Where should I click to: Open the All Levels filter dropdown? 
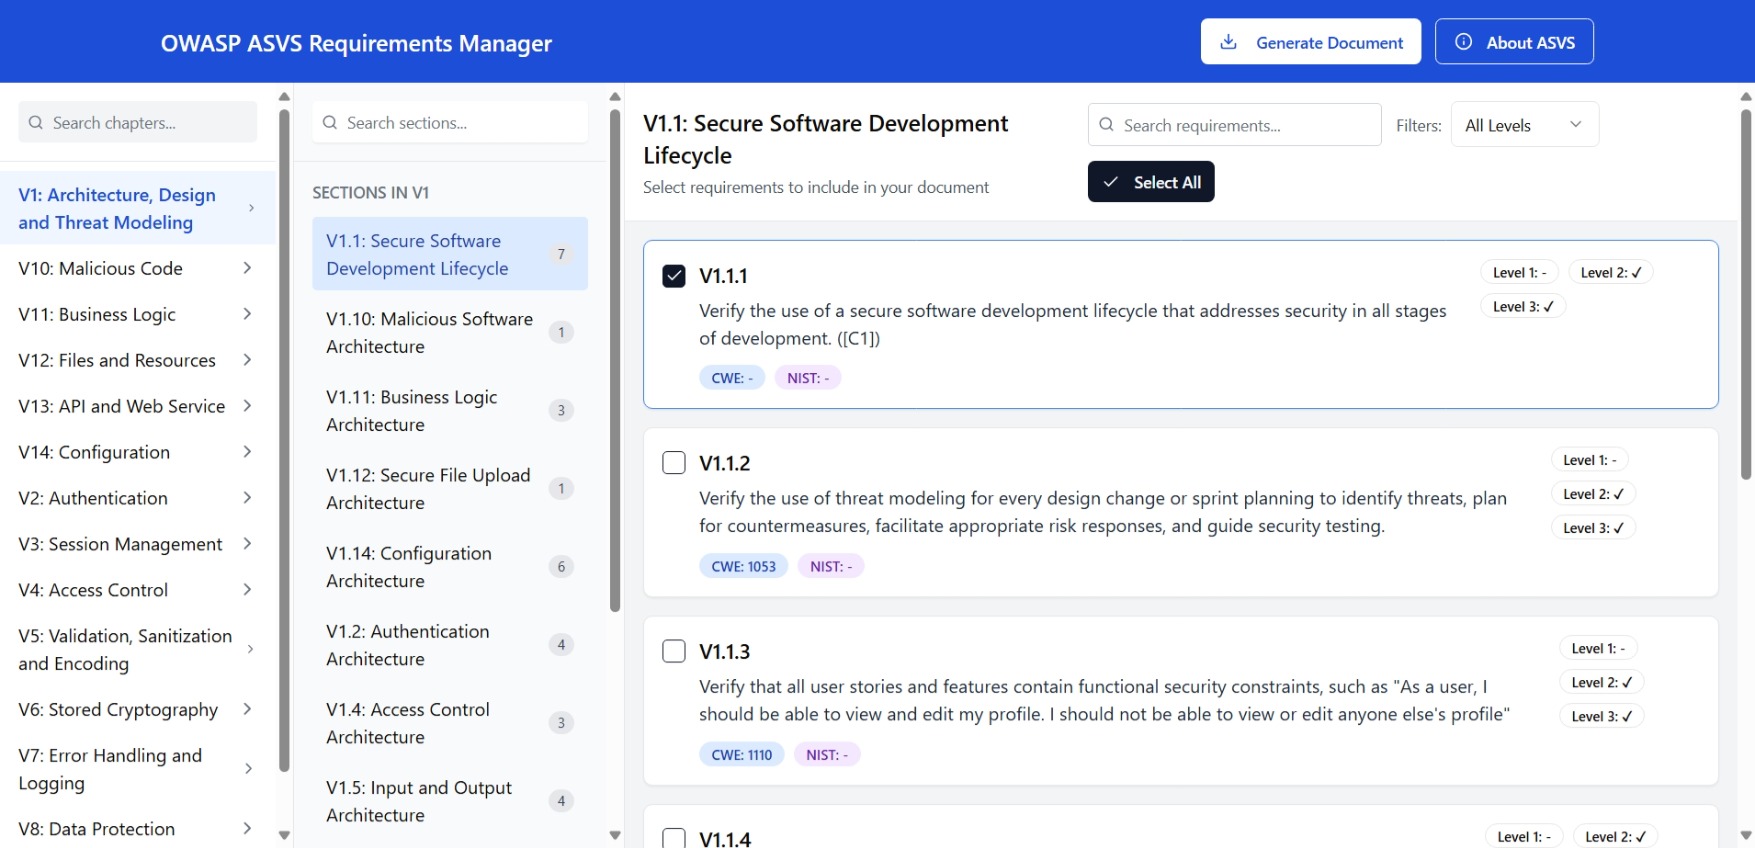pos(1523,125)
